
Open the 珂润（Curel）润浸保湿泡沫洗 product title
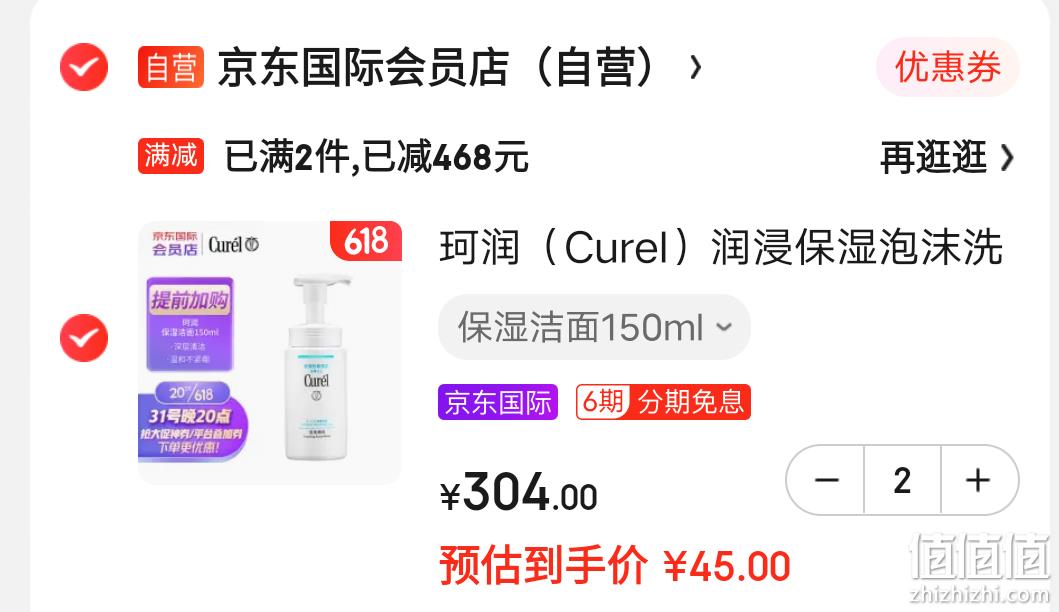721,247
